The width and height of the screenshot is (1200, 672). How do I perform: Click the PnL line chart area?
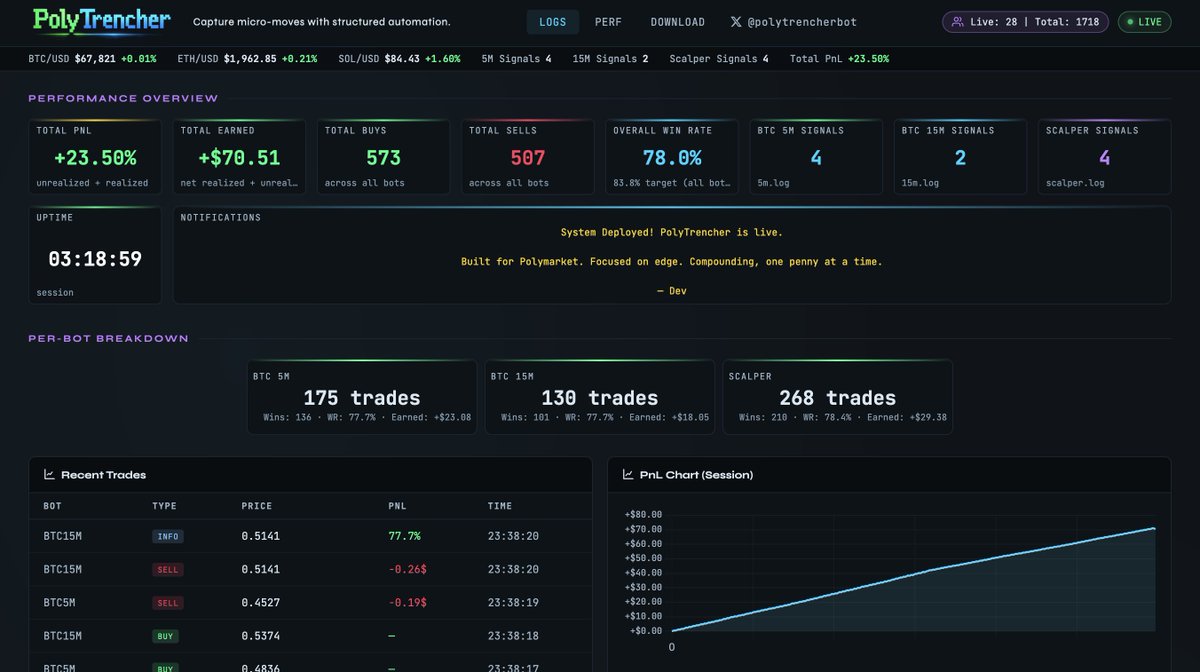913,572
